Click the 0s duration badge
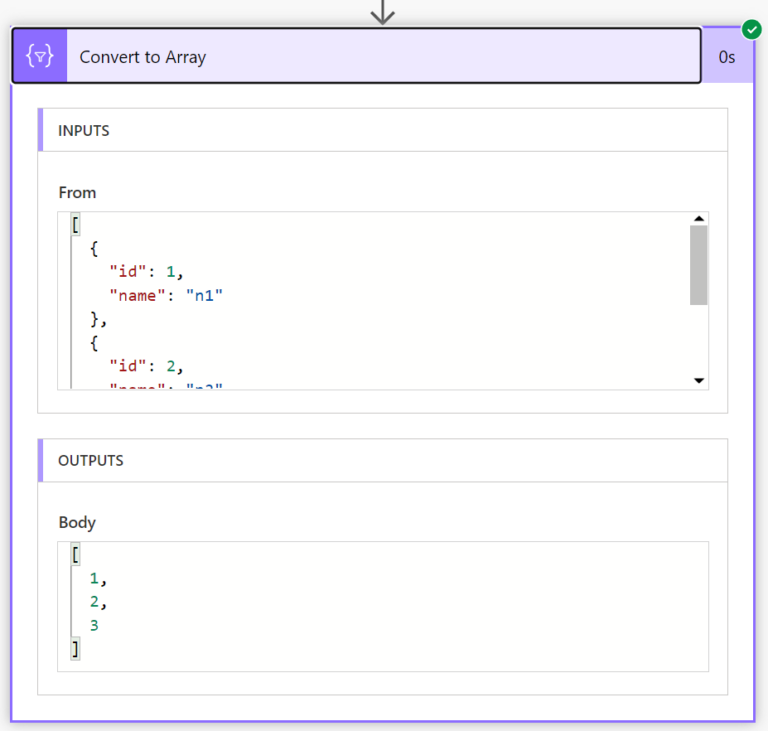 [727, 57]
